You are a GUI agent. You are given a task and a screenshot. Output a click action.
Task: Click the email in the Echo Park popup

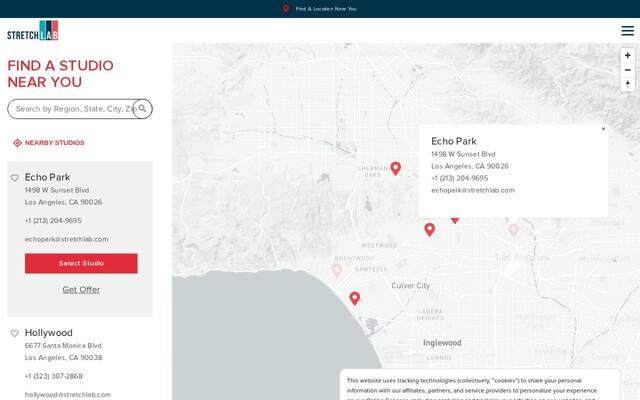click(473, 190)
